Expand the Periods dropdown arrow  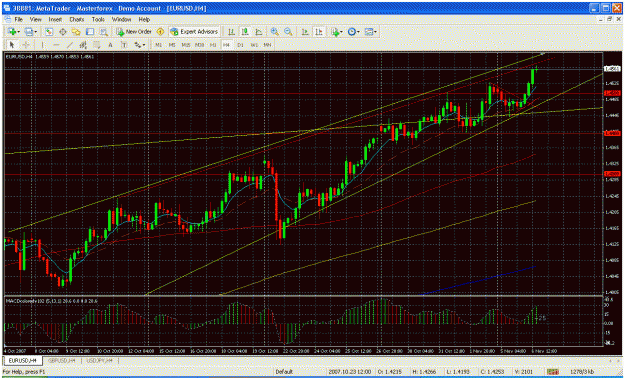358,32
